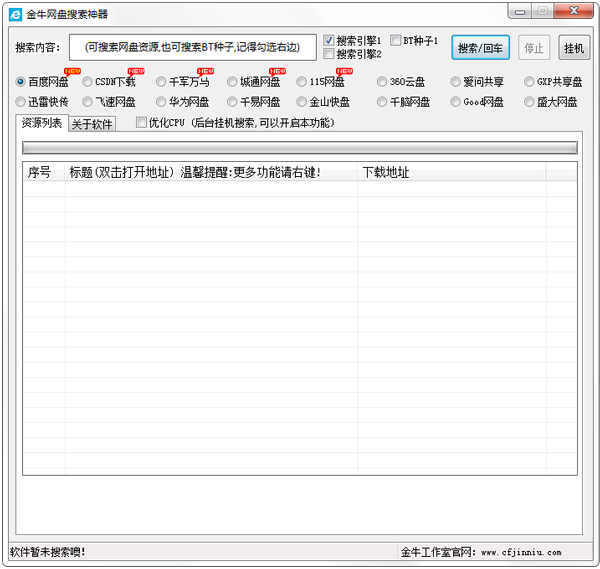The width and height of the screenshot is (600, 569).
Task: Select the CSDN下载 radio option
Action: (x=87, y=82)
